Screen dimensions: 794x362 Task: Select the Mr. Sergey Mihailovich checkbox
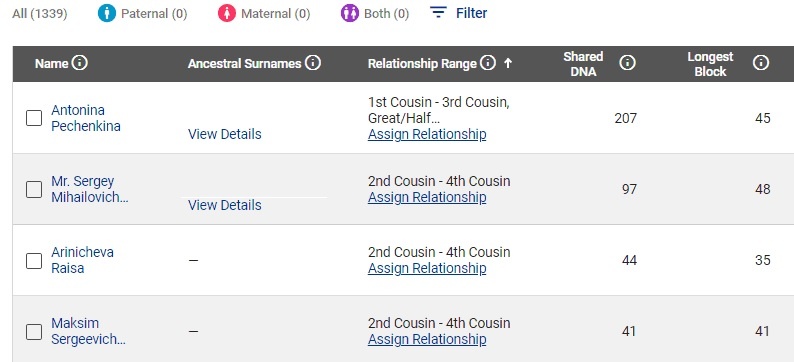coord(34,189)
